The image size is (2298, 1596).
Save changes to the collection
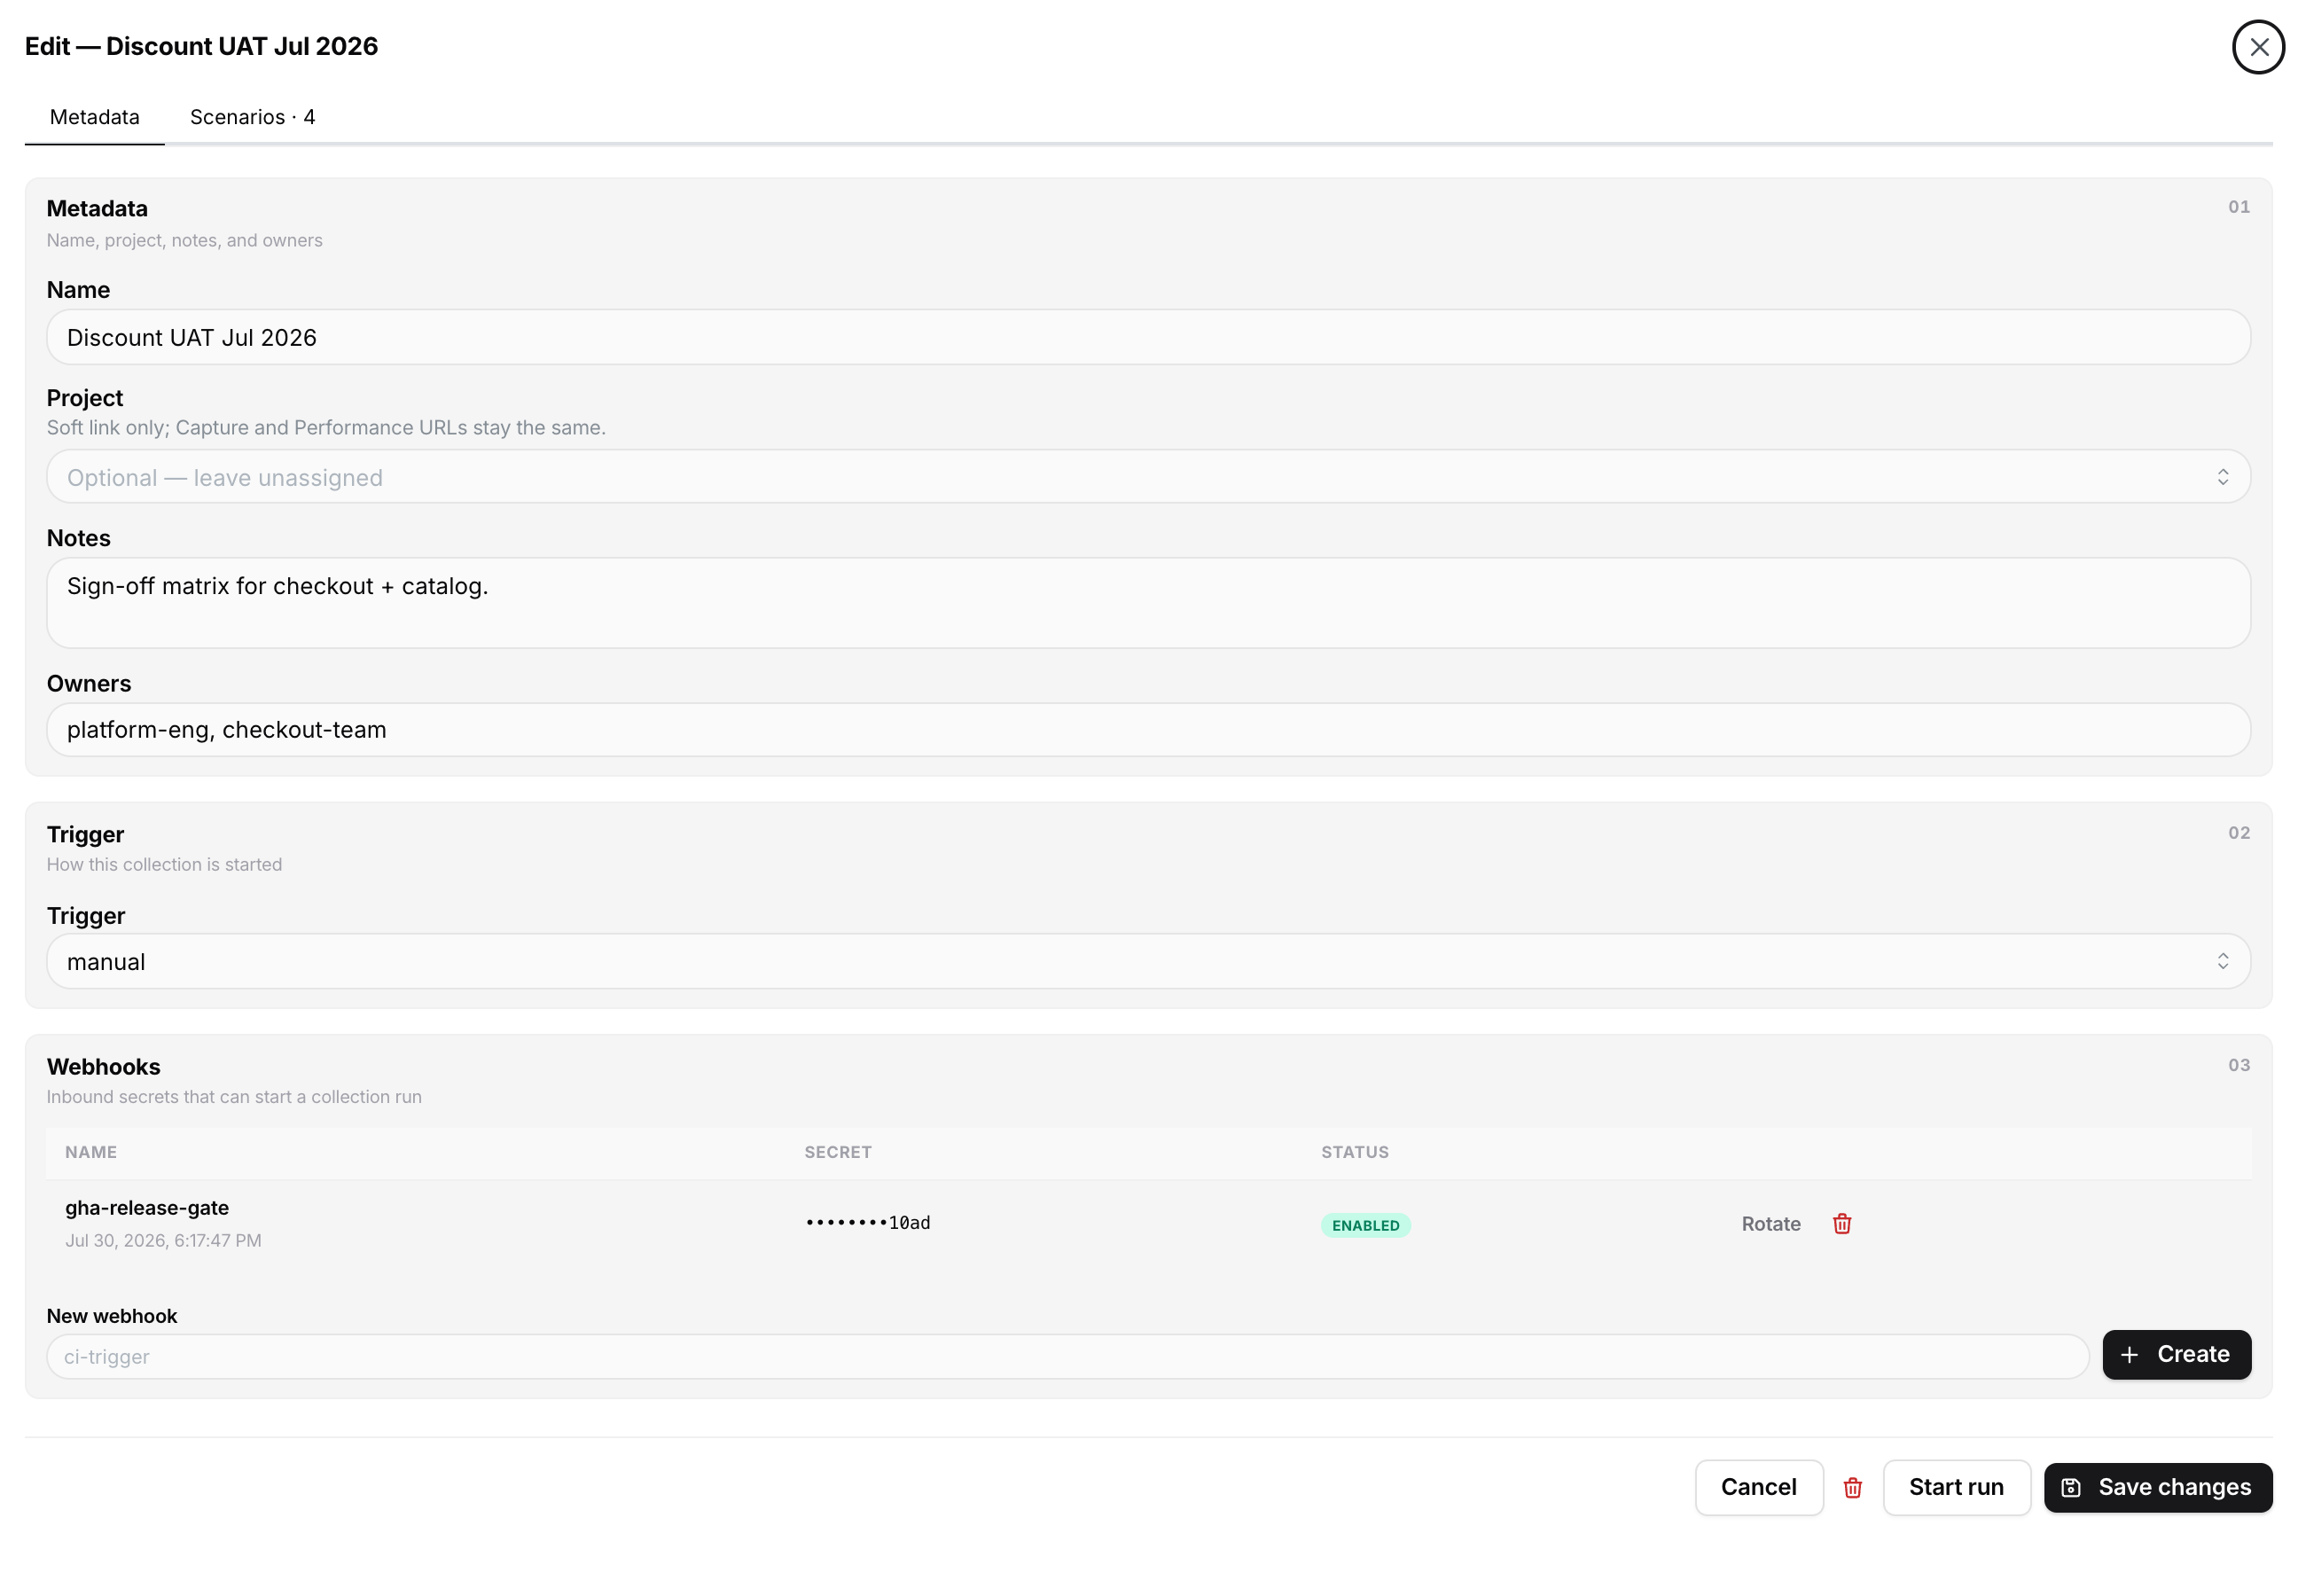coord(2157,1487)
